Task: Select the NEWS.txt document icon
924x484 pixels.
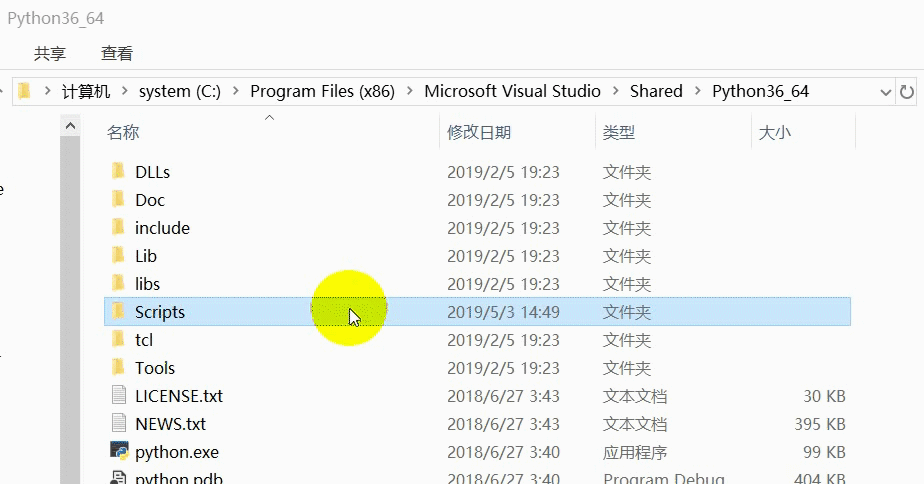Action: pos(118,423)
